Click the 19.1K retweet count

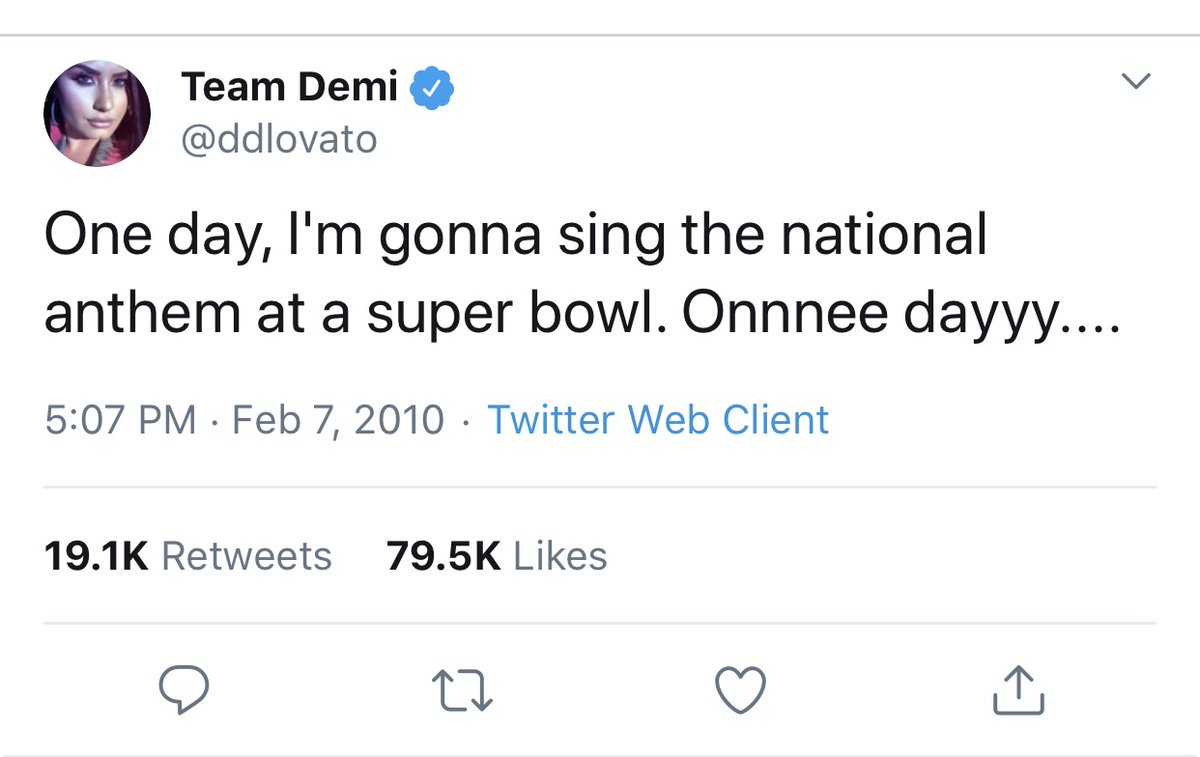coord(96,556)
